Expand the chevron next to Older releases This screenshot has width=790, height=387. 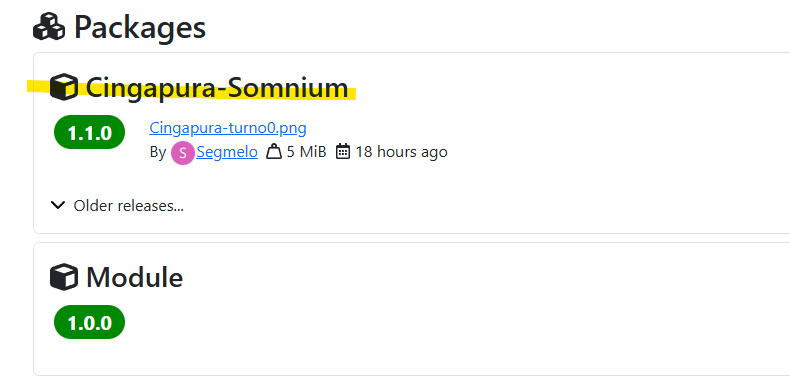58,205
